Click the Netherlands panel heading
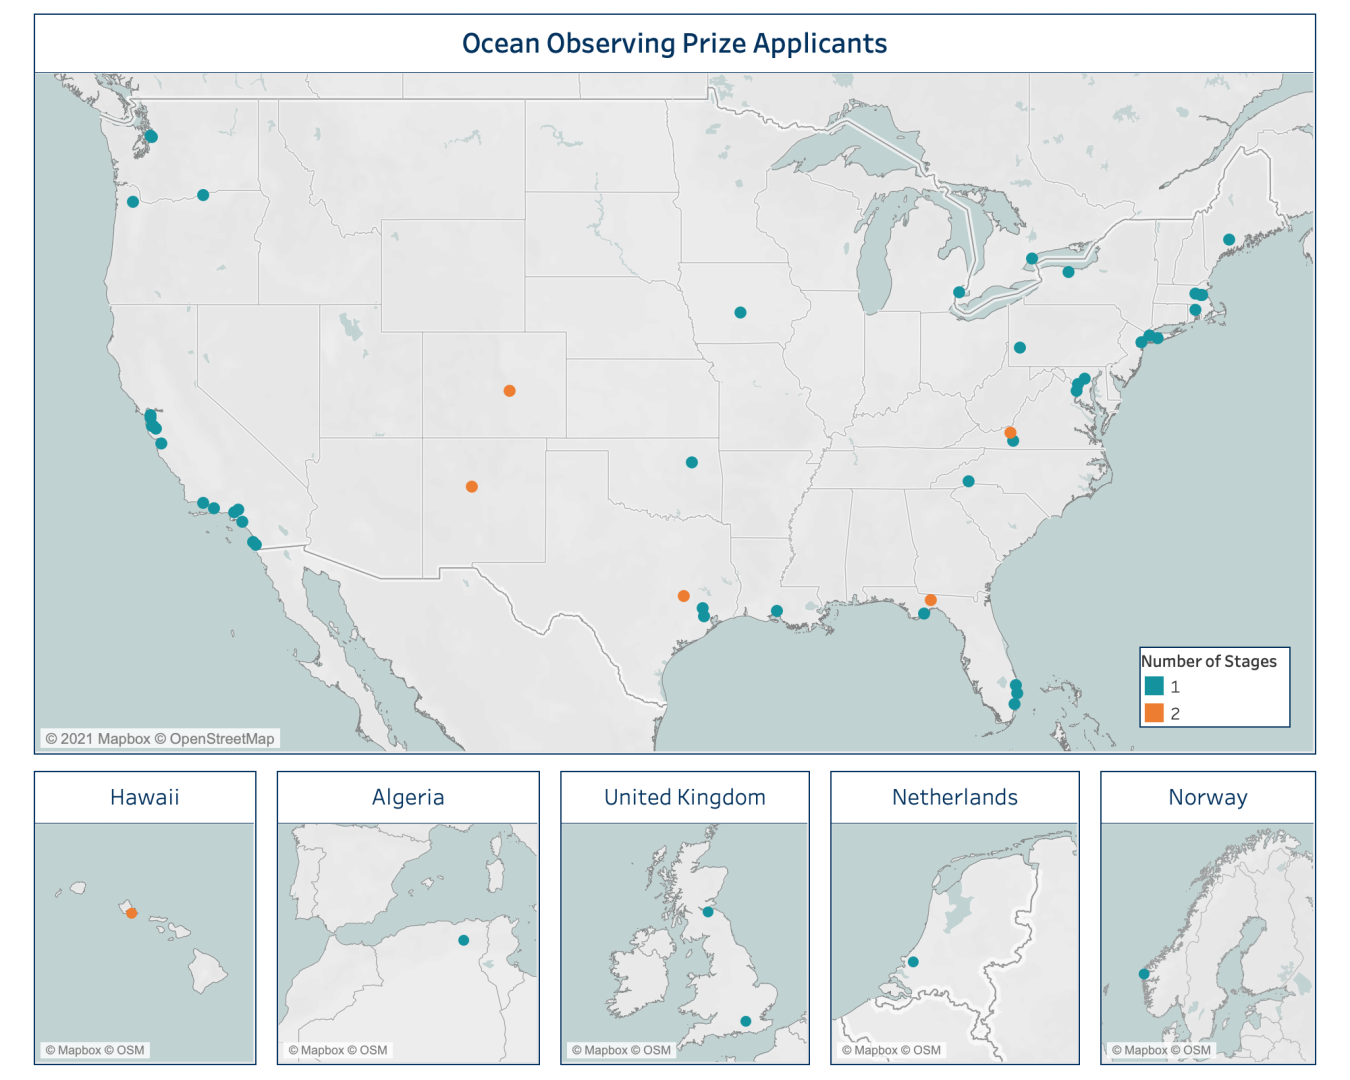The width and height of the screenshot is (1350, 1080). click(x=955, y=798)
